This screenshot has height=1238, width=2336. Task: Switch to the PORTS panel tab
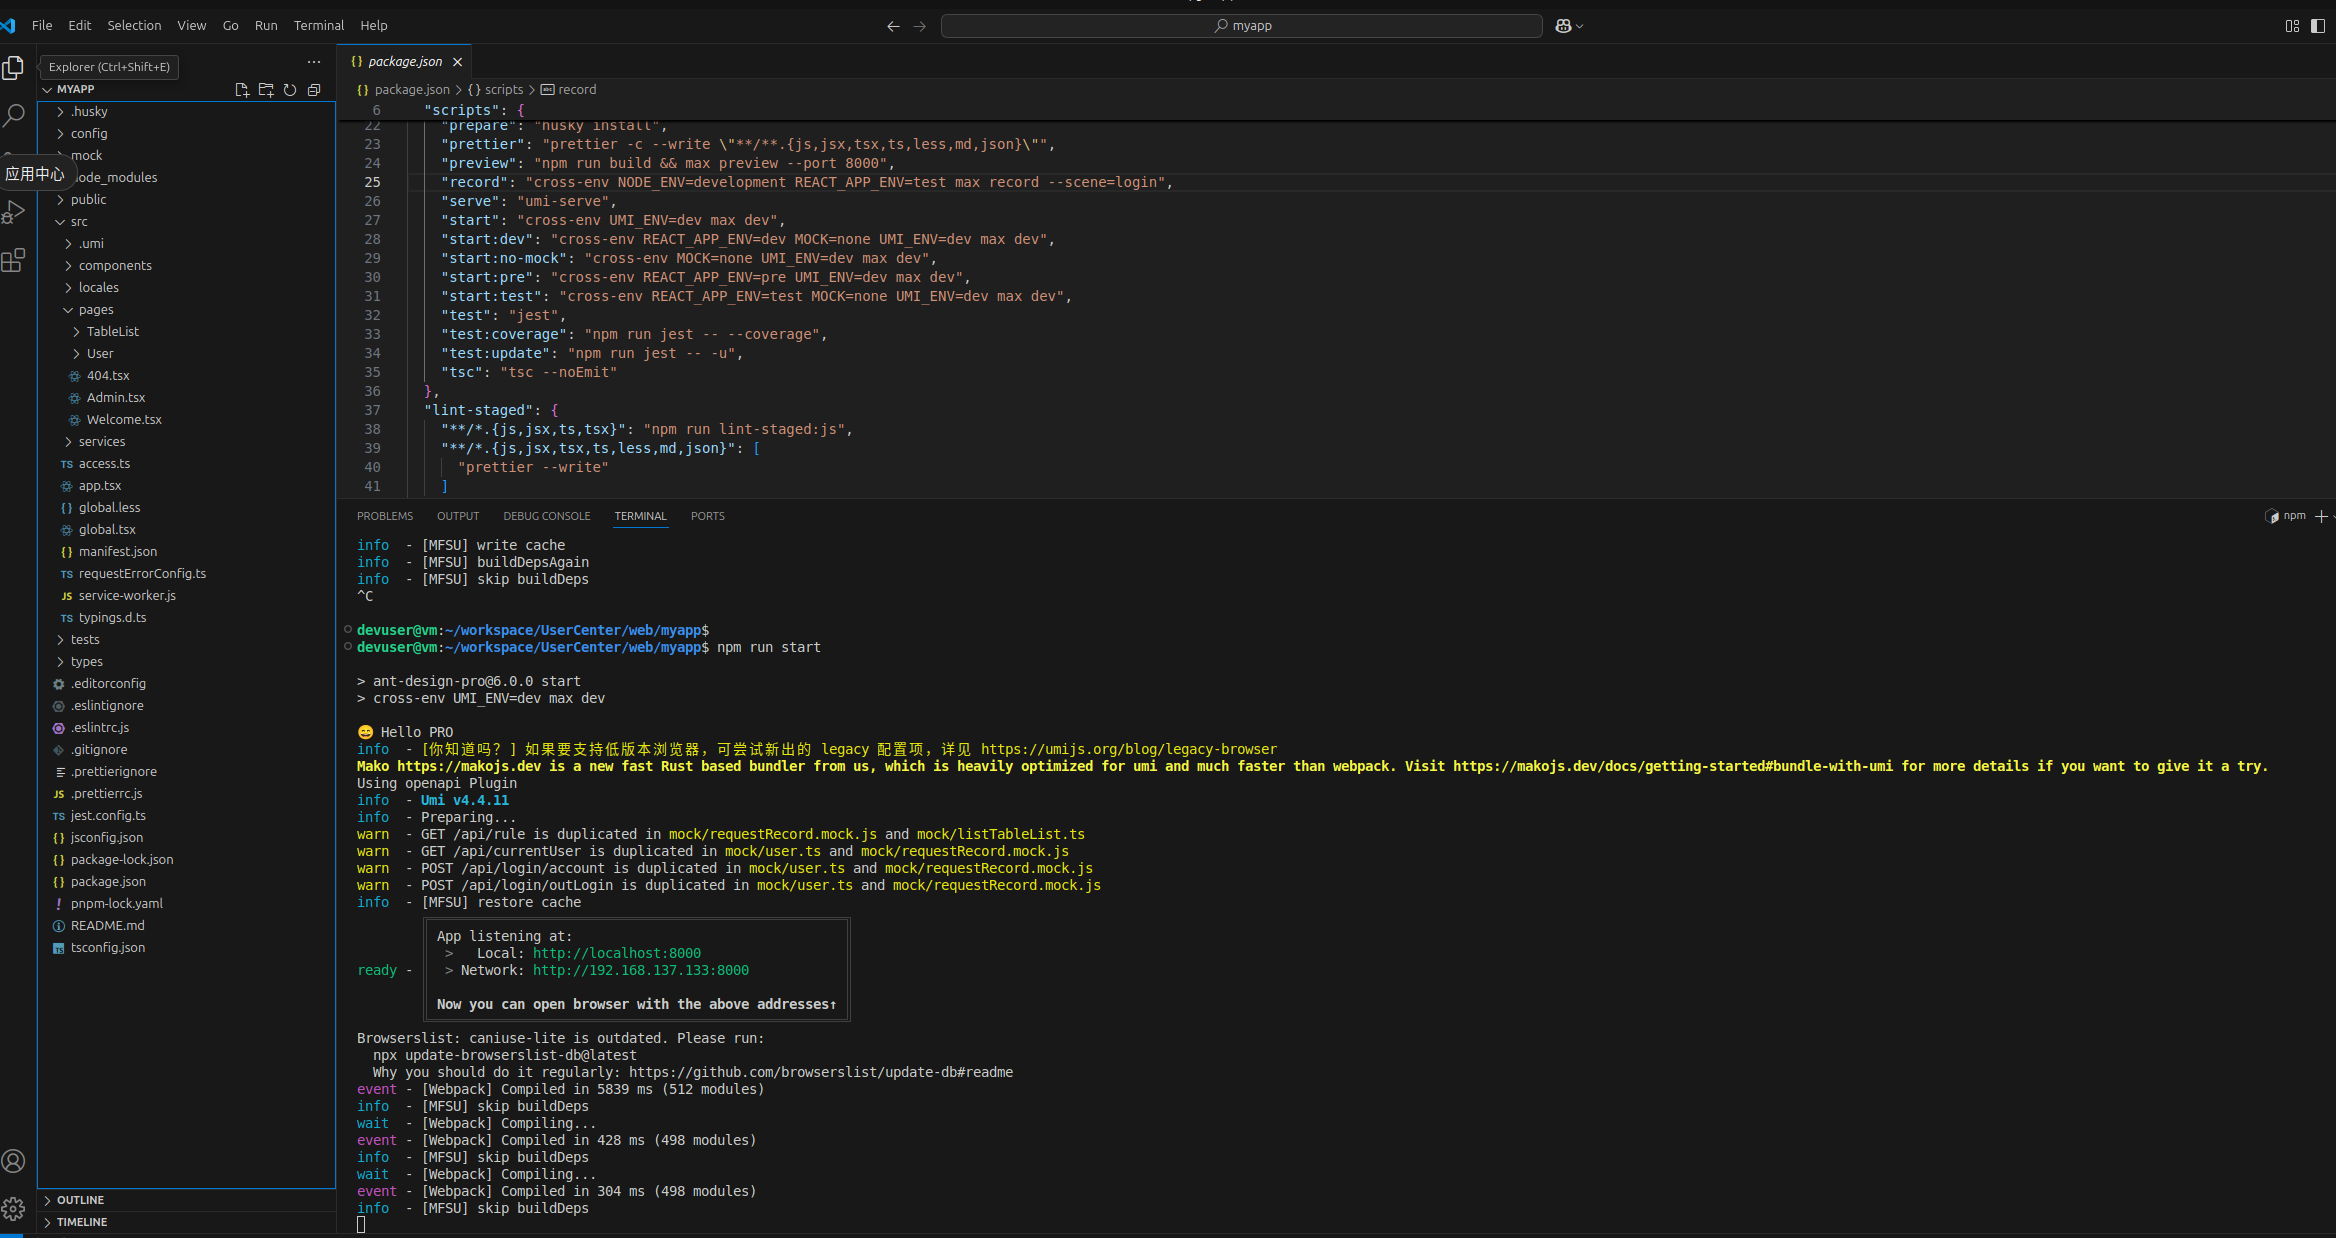[x=708, y=516]
